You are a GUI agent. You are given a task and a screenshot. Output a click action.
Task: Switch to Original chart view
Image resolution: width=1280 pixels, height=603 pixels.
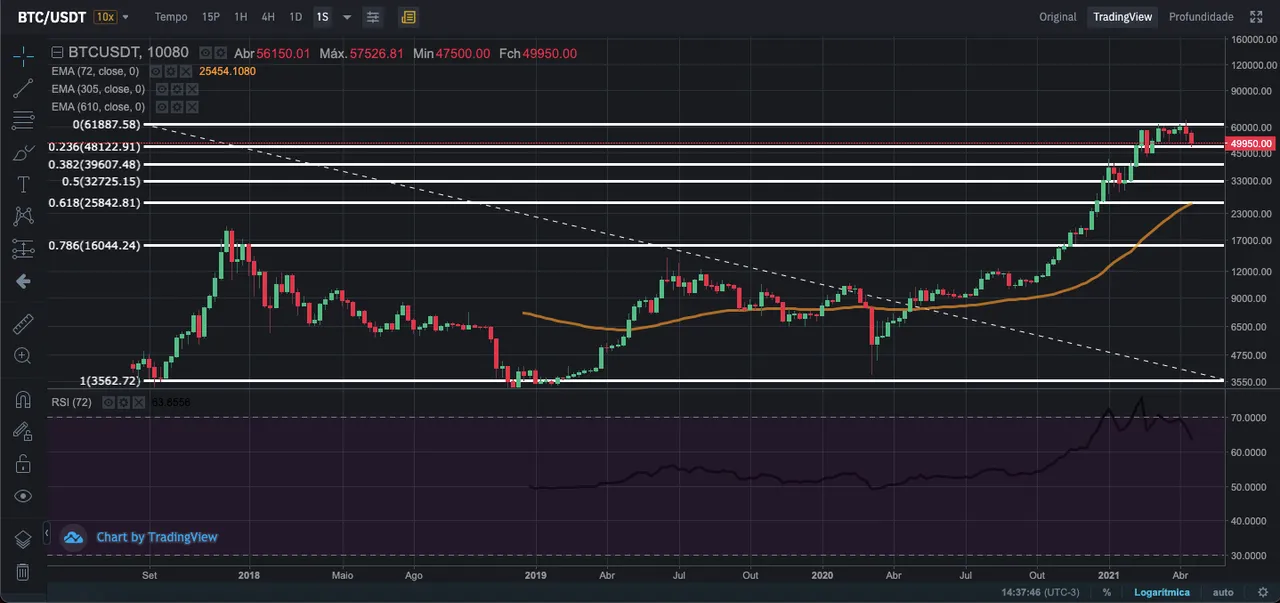click(x=1058, y=17)
